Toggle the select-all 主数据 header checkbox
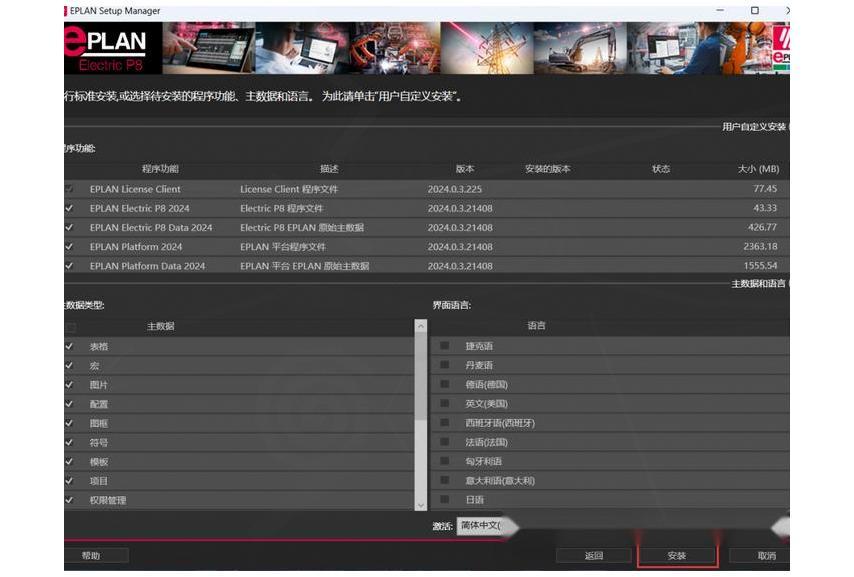 tap(70, 327)
